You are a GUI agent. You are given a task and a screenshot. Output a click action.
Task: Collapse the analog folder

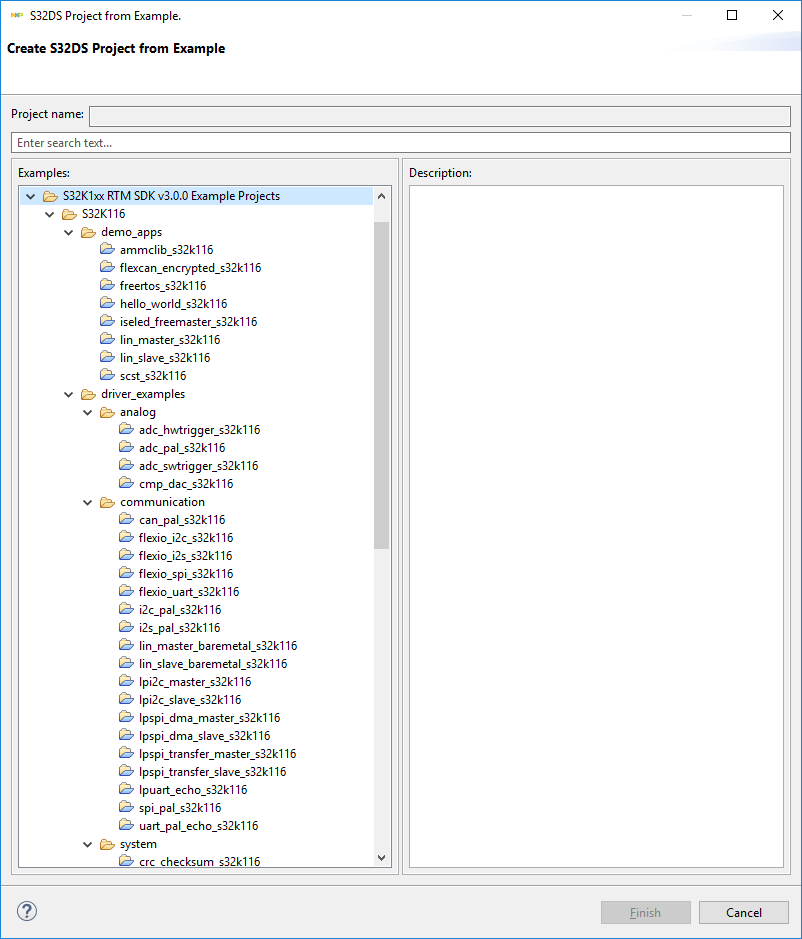(x=88, y=413)
